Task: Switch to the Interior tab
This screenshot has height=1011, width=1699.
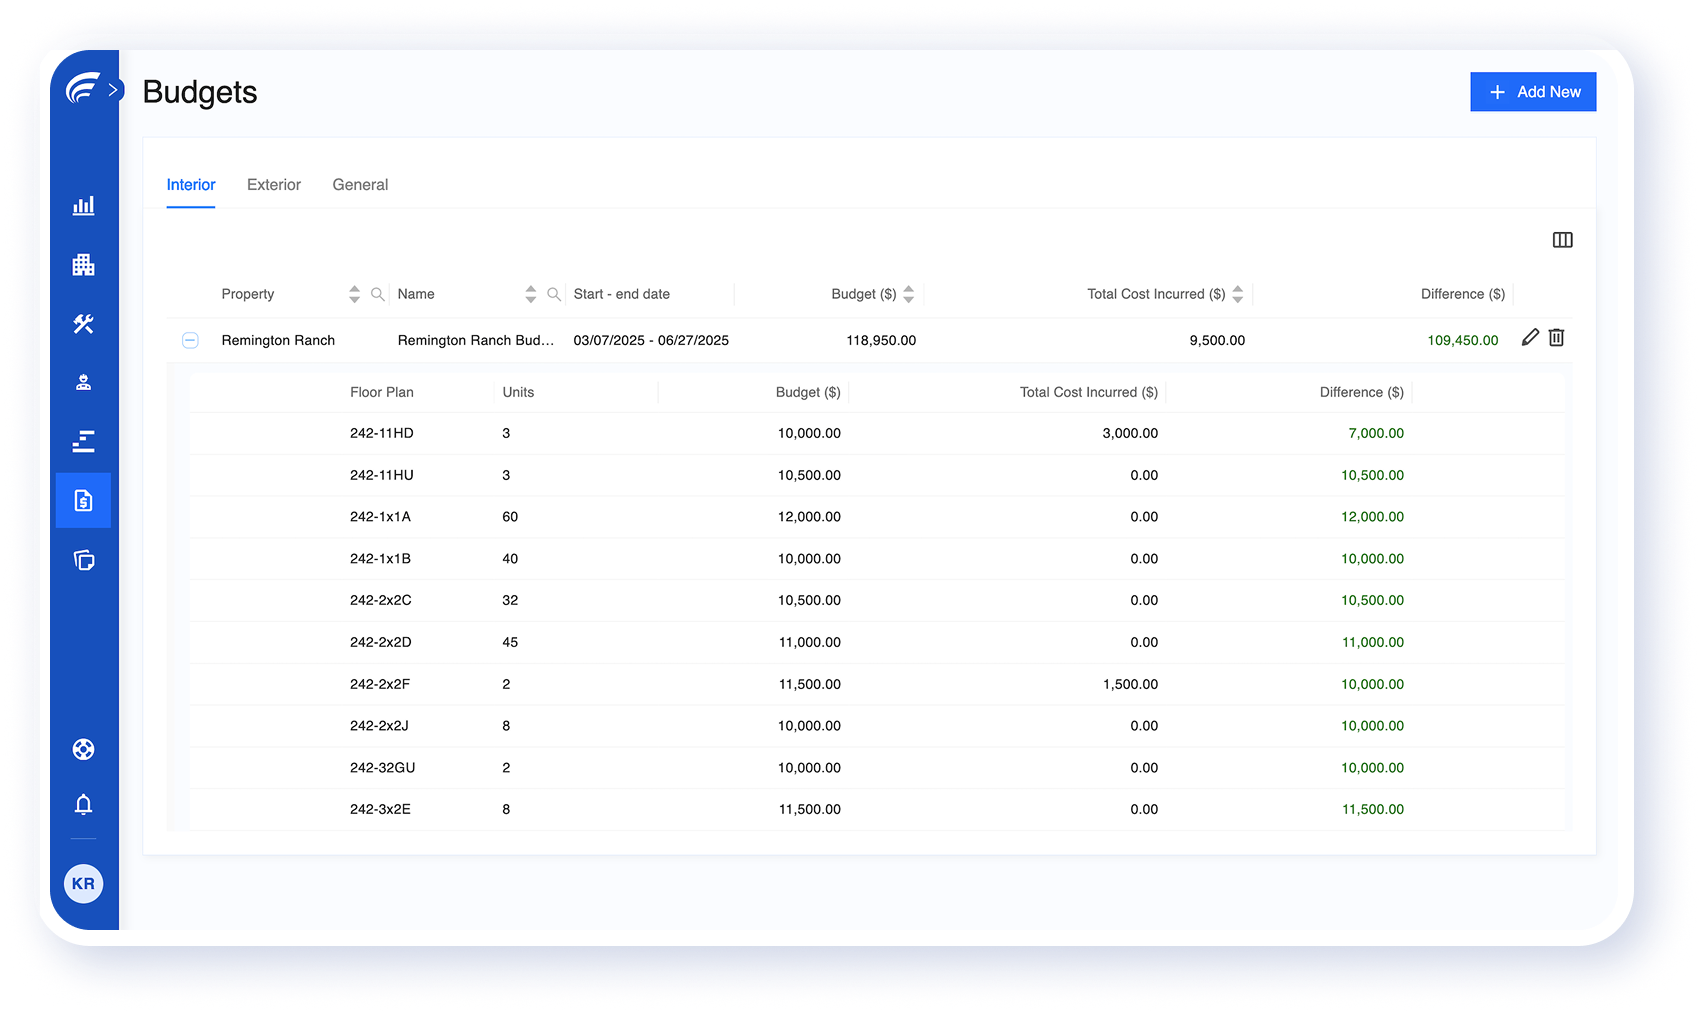Action: click(x=191, y=185)
